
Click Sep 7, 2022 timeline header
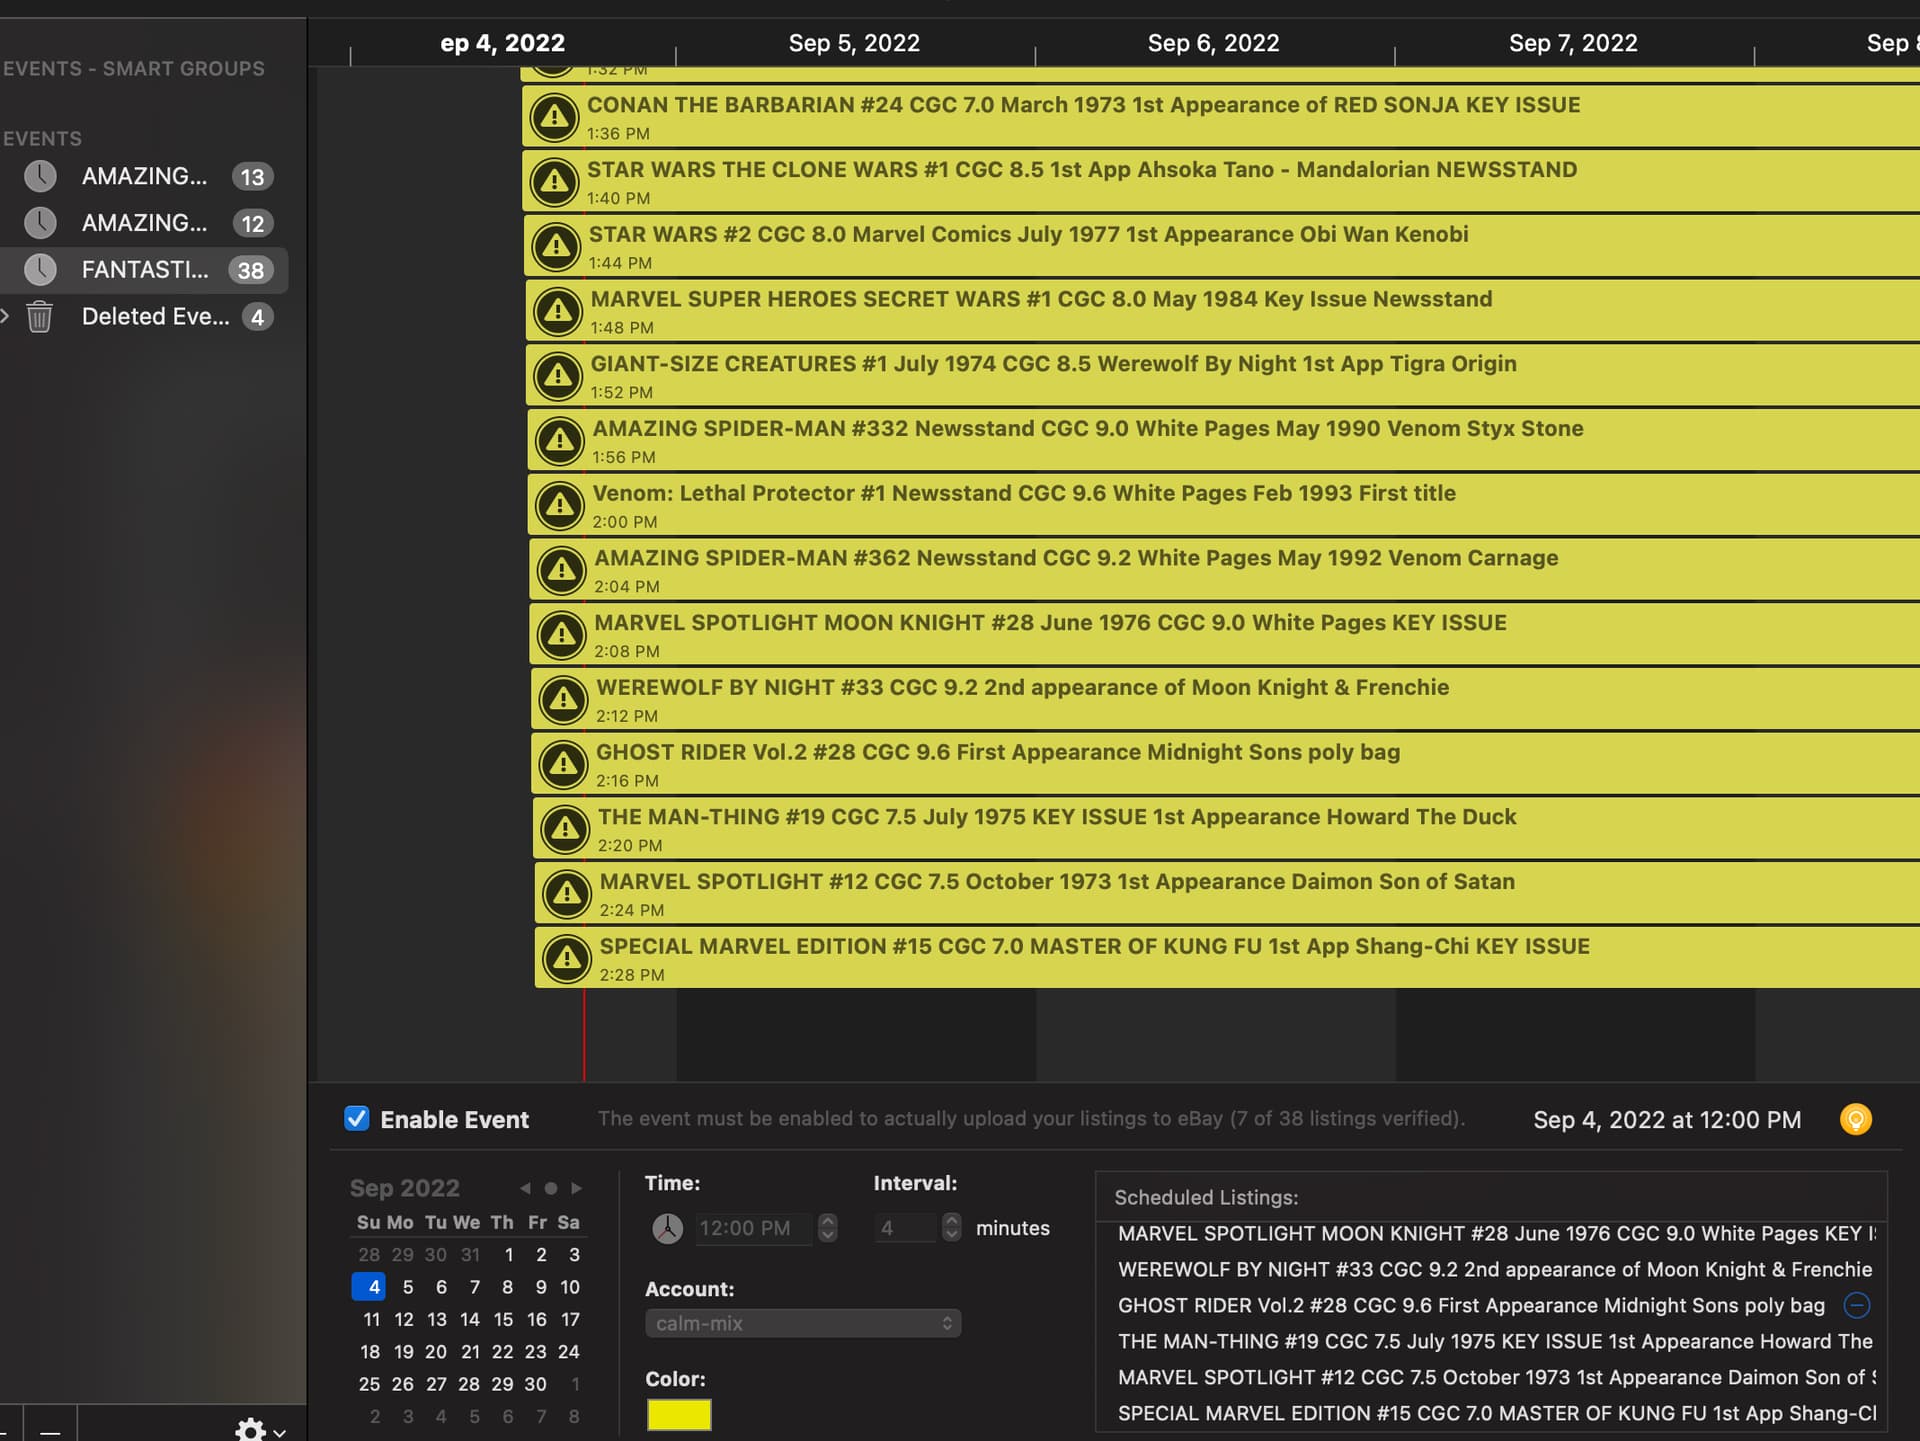pyautogui.click(x=1573, y=43)
